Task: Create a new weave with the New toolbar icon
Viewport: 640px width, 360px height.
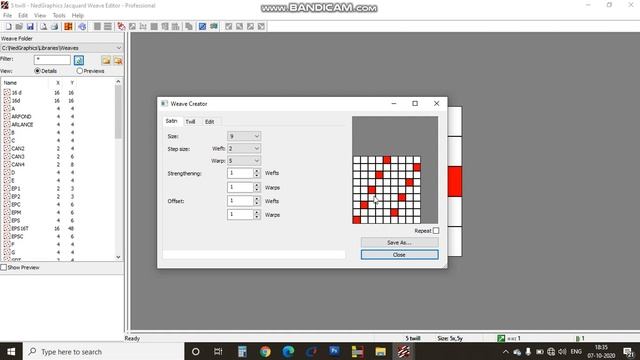Action: click(x=9, y=27)
